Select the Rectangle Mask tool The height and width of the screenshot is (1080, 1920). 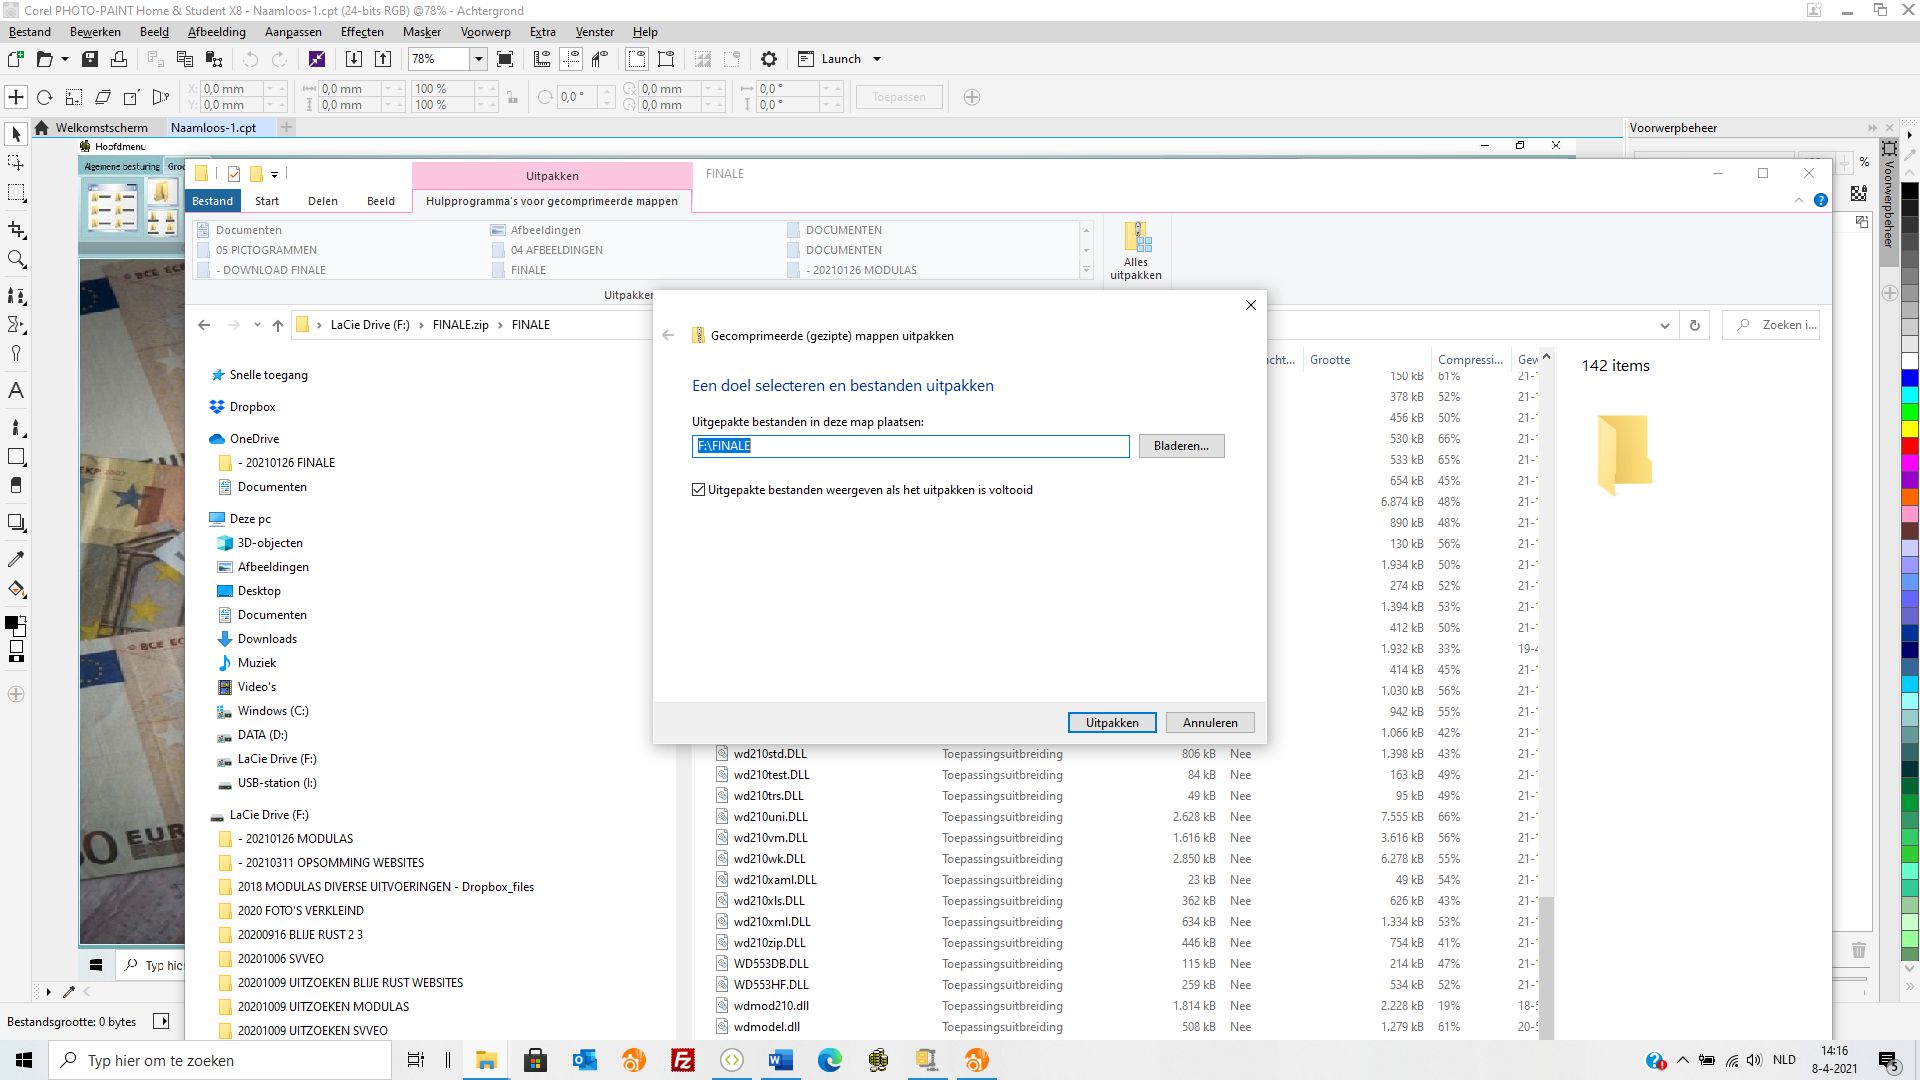(16, 193)
